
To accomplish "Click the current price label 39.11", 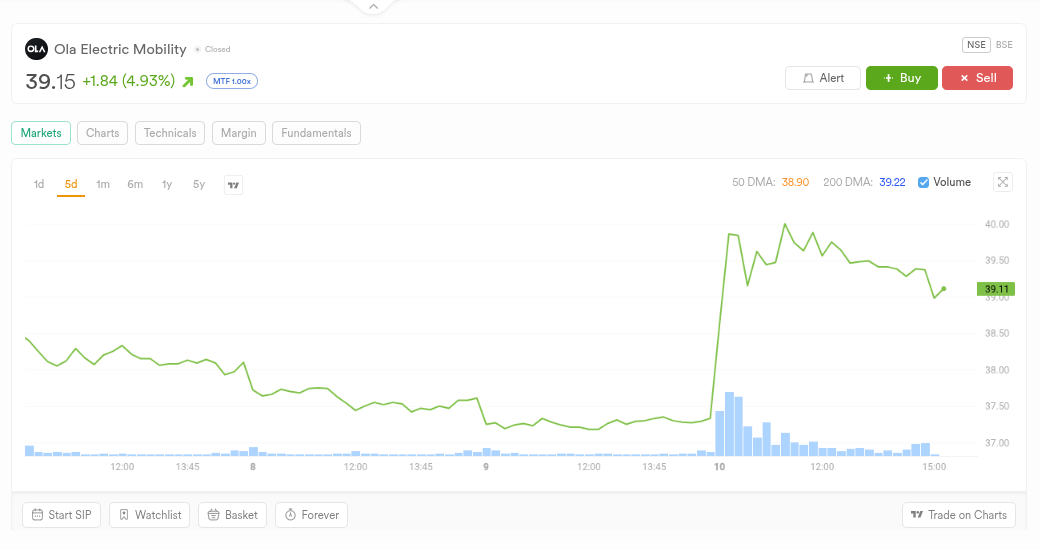I will (x=996, y=289).
